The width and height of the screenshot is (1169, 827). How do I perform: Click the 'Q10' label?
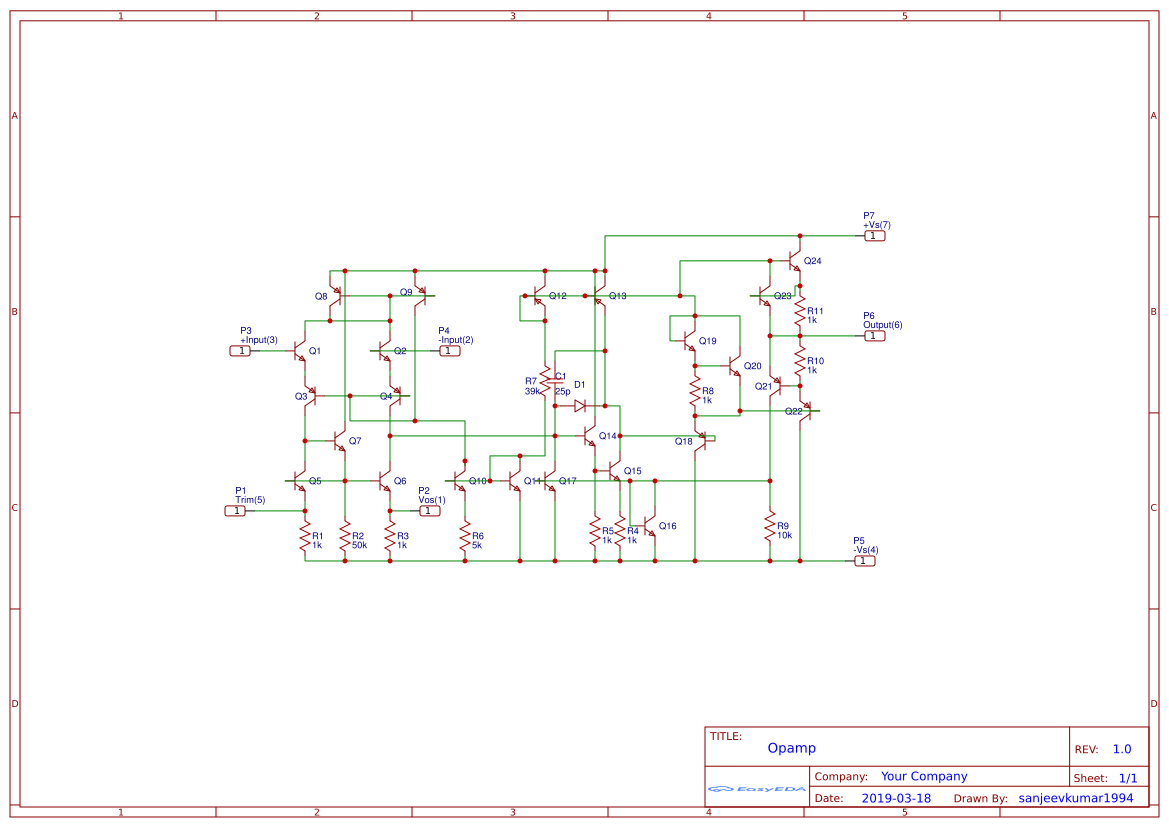tap(478, 481)
